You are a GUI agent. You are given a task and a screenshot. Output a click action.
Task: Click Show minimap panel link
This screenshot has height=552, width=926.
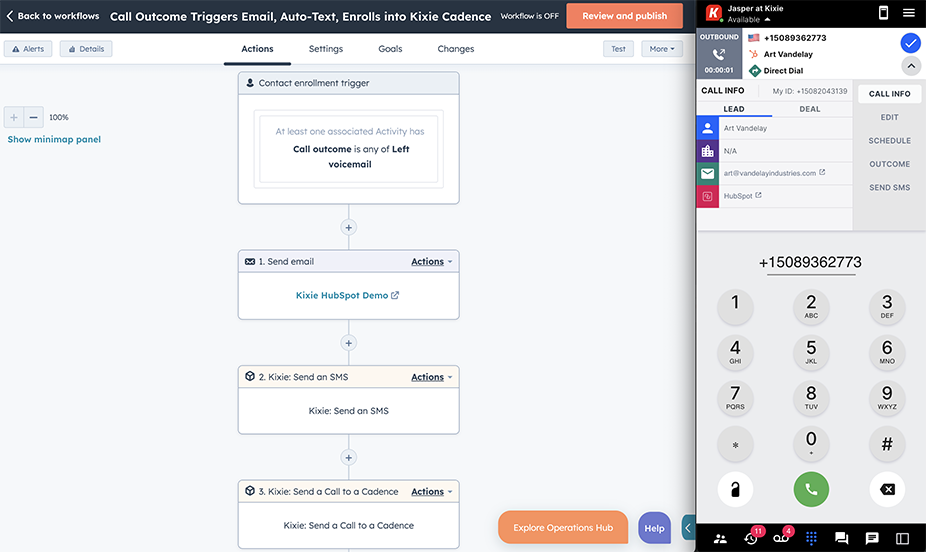(54, 139)
